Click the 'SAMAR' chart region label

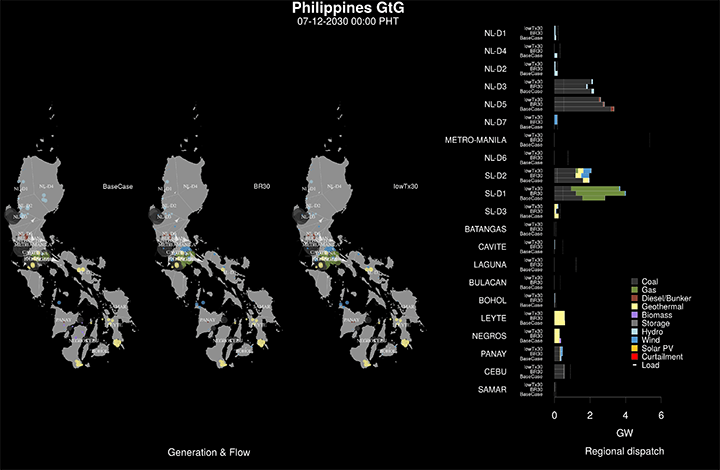tap(492, 390)
